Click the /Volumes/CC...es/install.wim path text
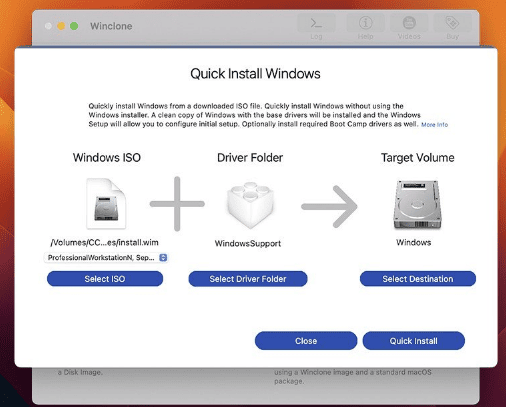The width and height of the screenshot is (506, 407). point(104,242)
